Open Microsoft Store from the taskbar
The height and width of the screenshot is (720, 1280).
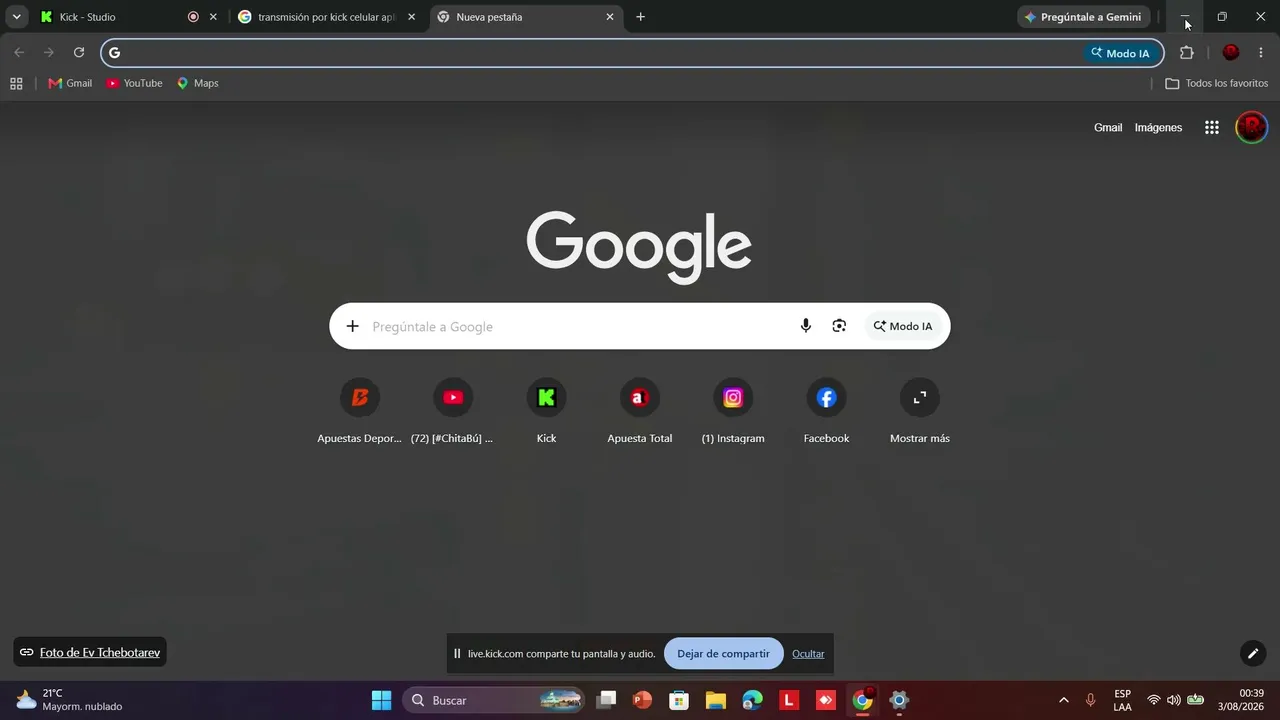679,700
